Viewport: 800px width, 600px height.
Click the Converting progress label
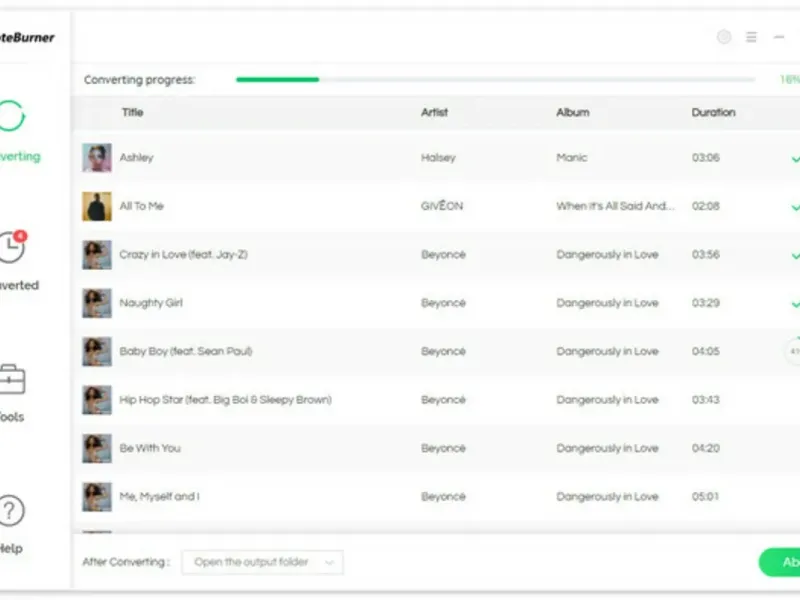click(139, 80)
